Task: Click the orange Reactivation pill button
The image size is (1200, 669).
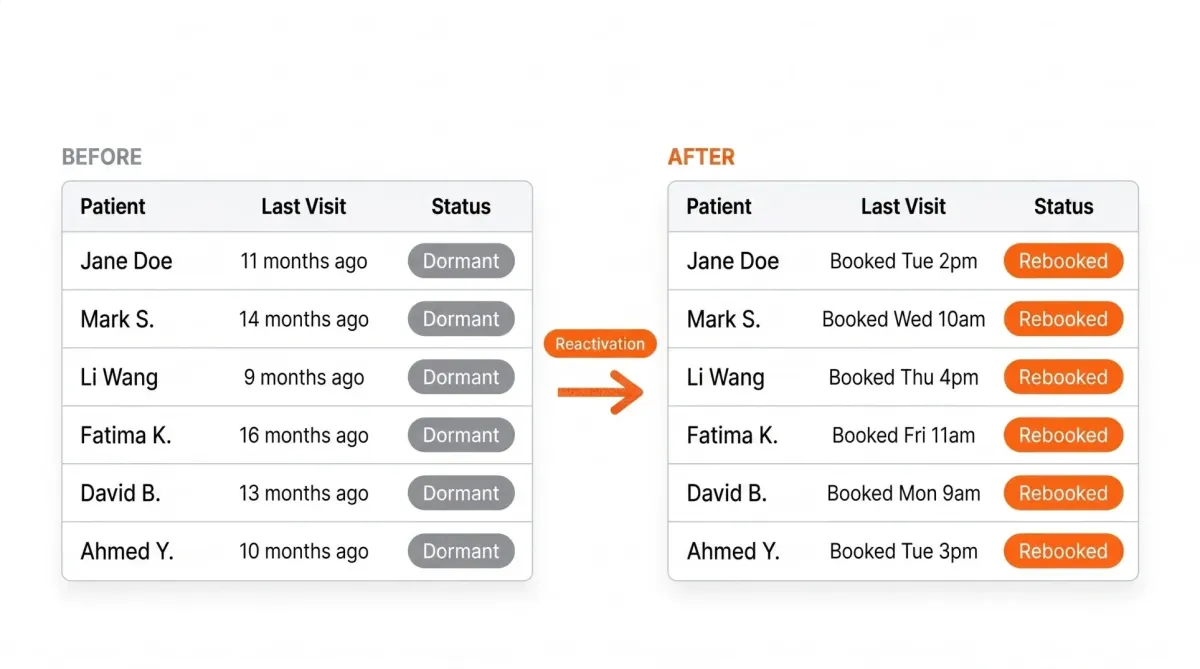Action: (x=600, y=344)
